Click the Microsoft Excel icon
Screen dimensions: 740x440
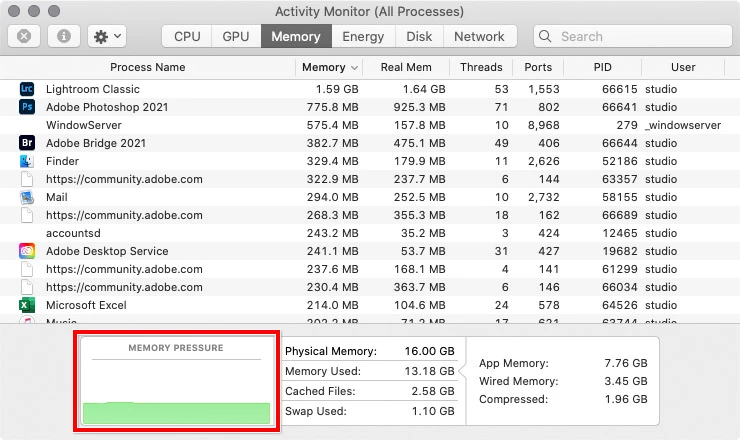coord(27,305)
